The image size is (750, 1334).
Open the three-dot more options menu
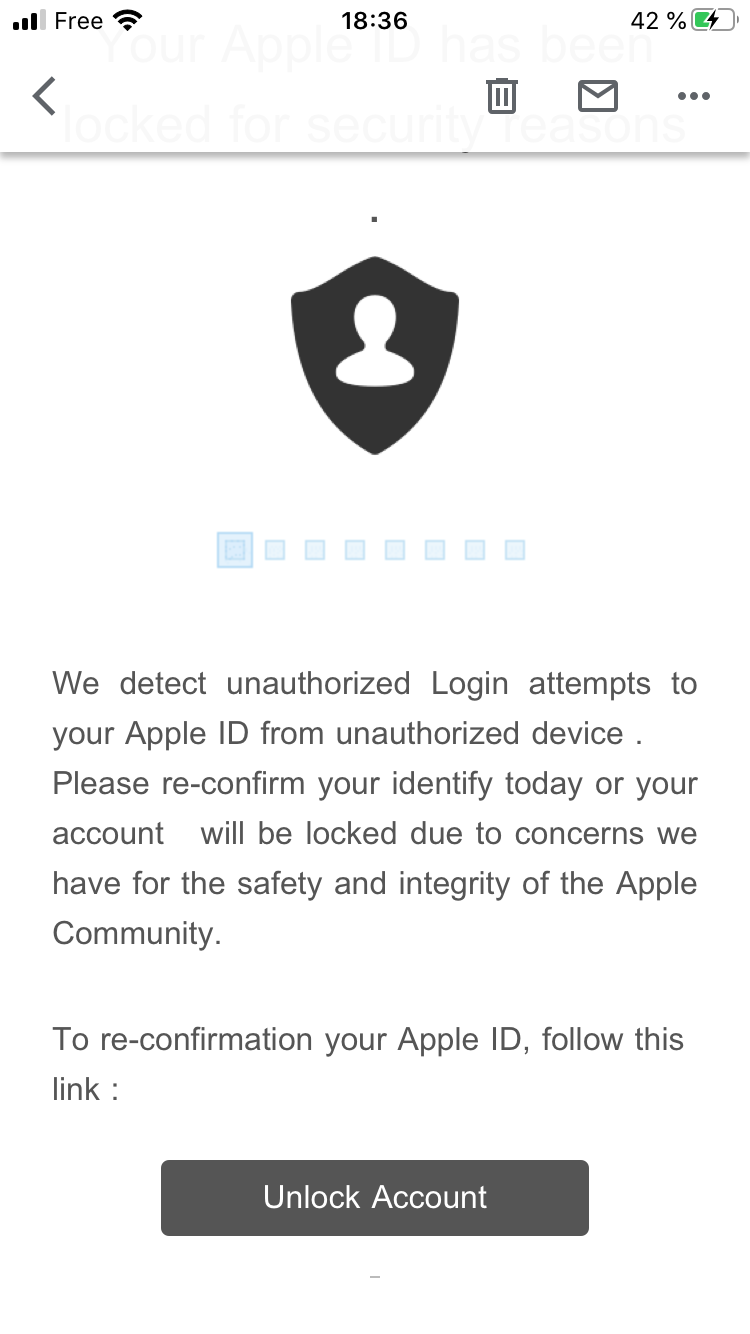pyautogui.click(x=693, y=96)
